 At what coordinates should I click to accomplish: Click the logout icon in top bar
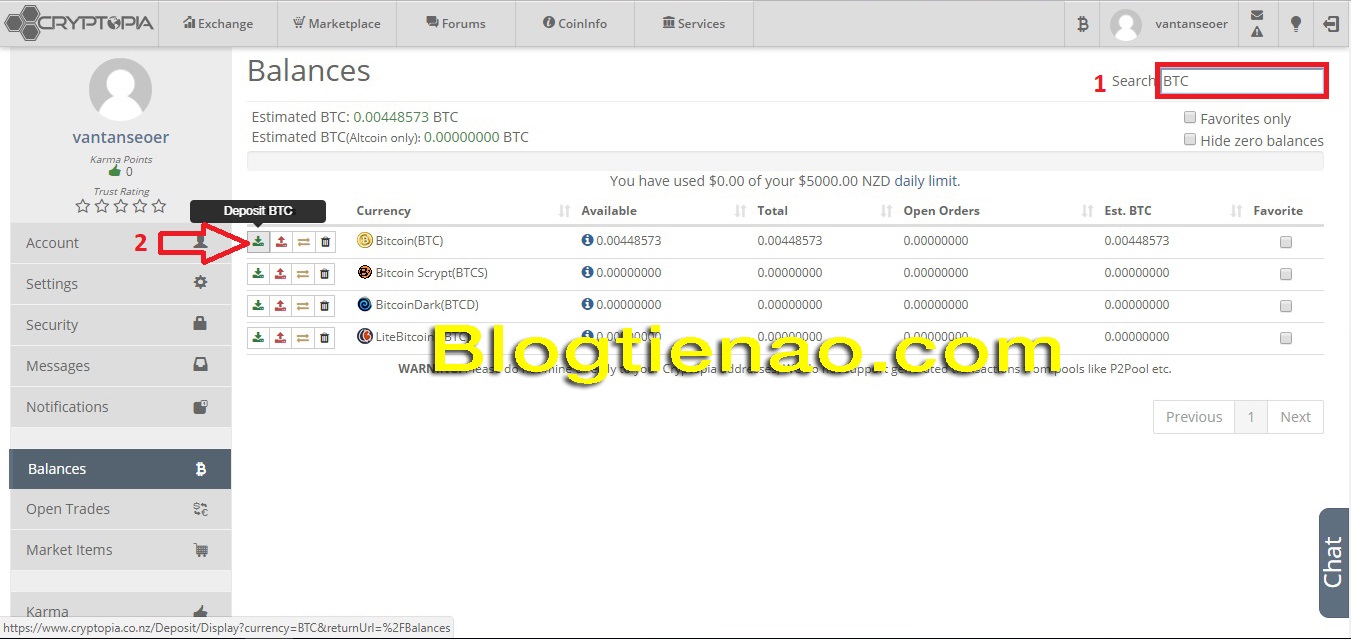coord(1331,24)
